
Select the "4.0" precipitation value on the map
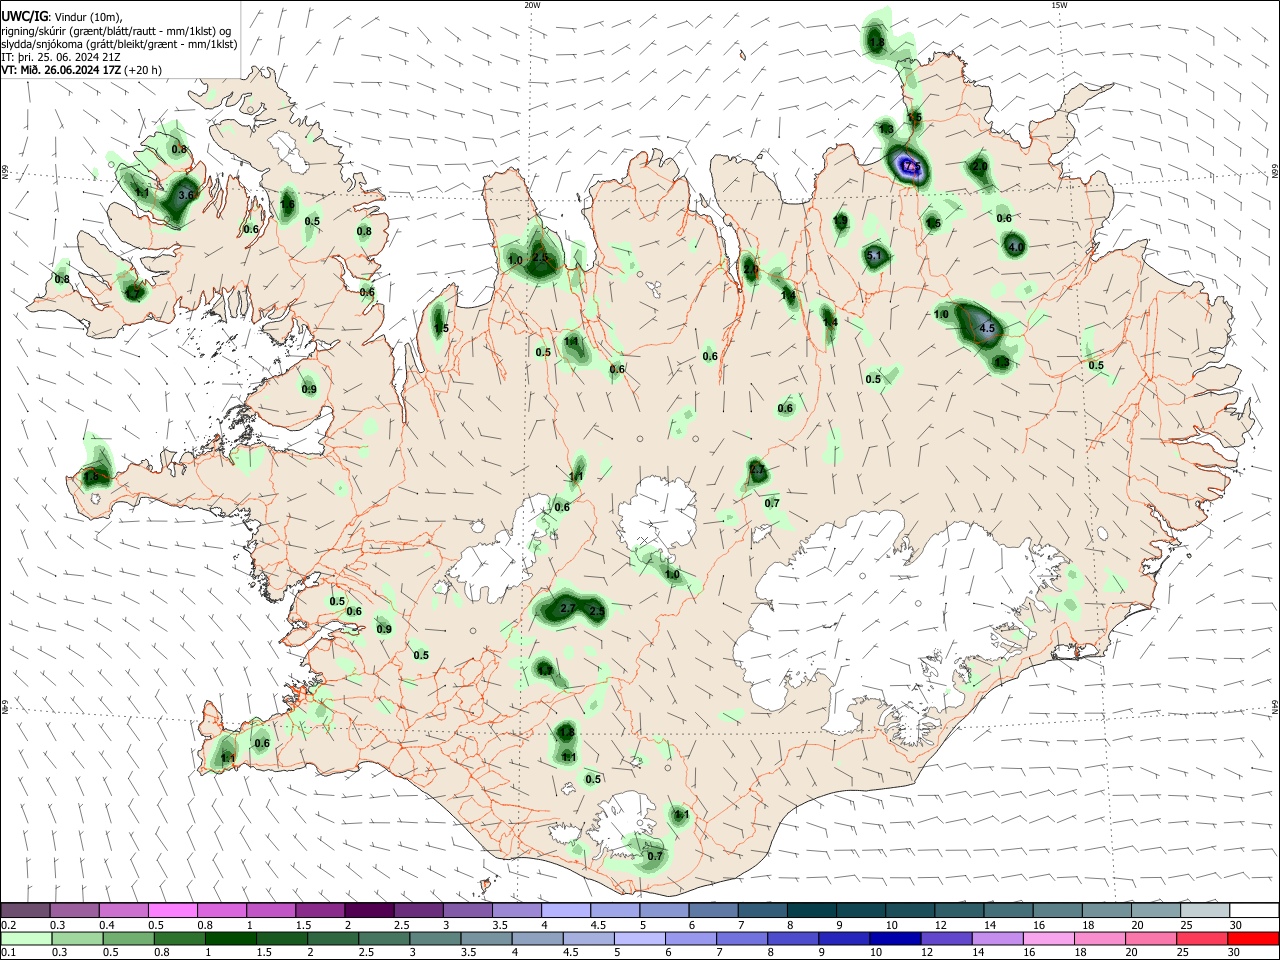pos(1016,247)
